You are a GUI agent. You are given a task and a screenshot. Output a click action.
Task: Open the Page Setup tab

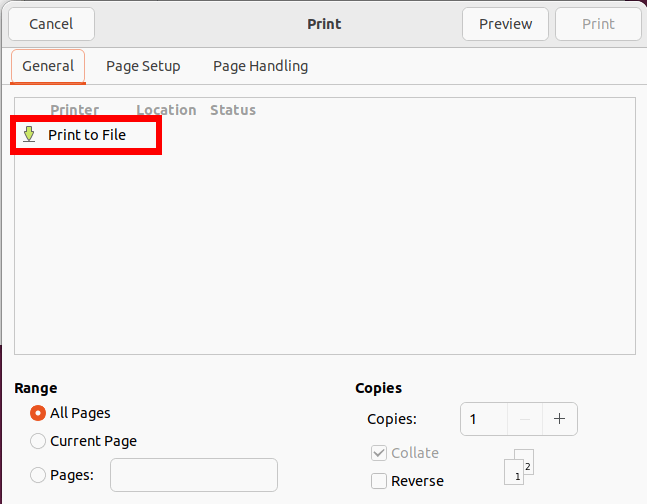[143, 66]
